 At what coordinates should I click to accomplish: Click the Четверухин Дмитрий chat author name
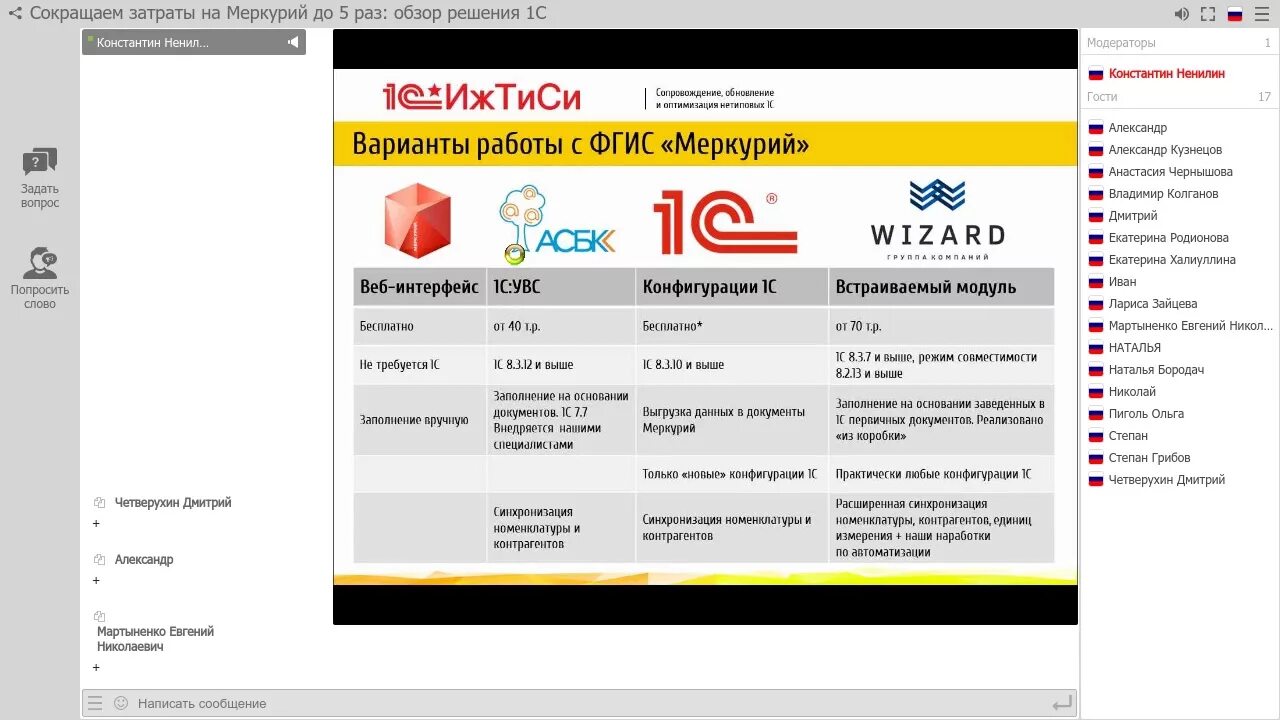(x=173, y=503)
